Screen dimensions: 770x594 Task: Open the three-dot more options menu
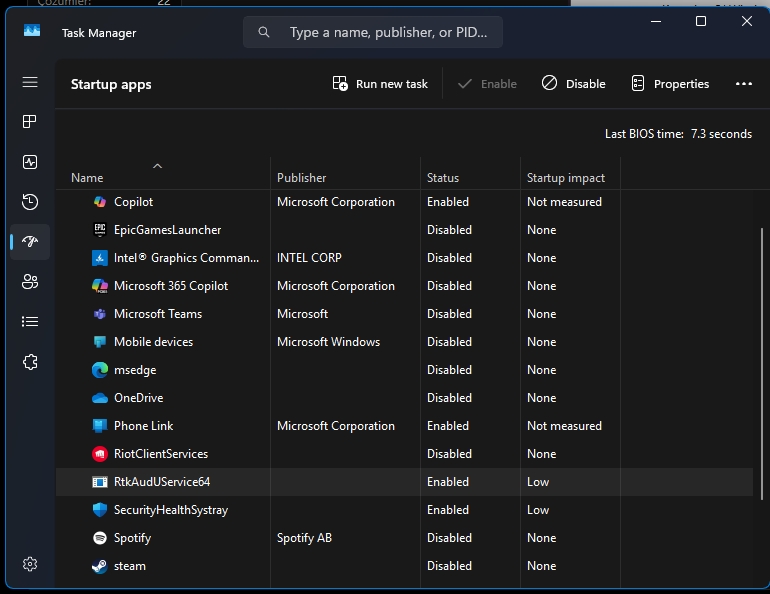pos(743,84)
